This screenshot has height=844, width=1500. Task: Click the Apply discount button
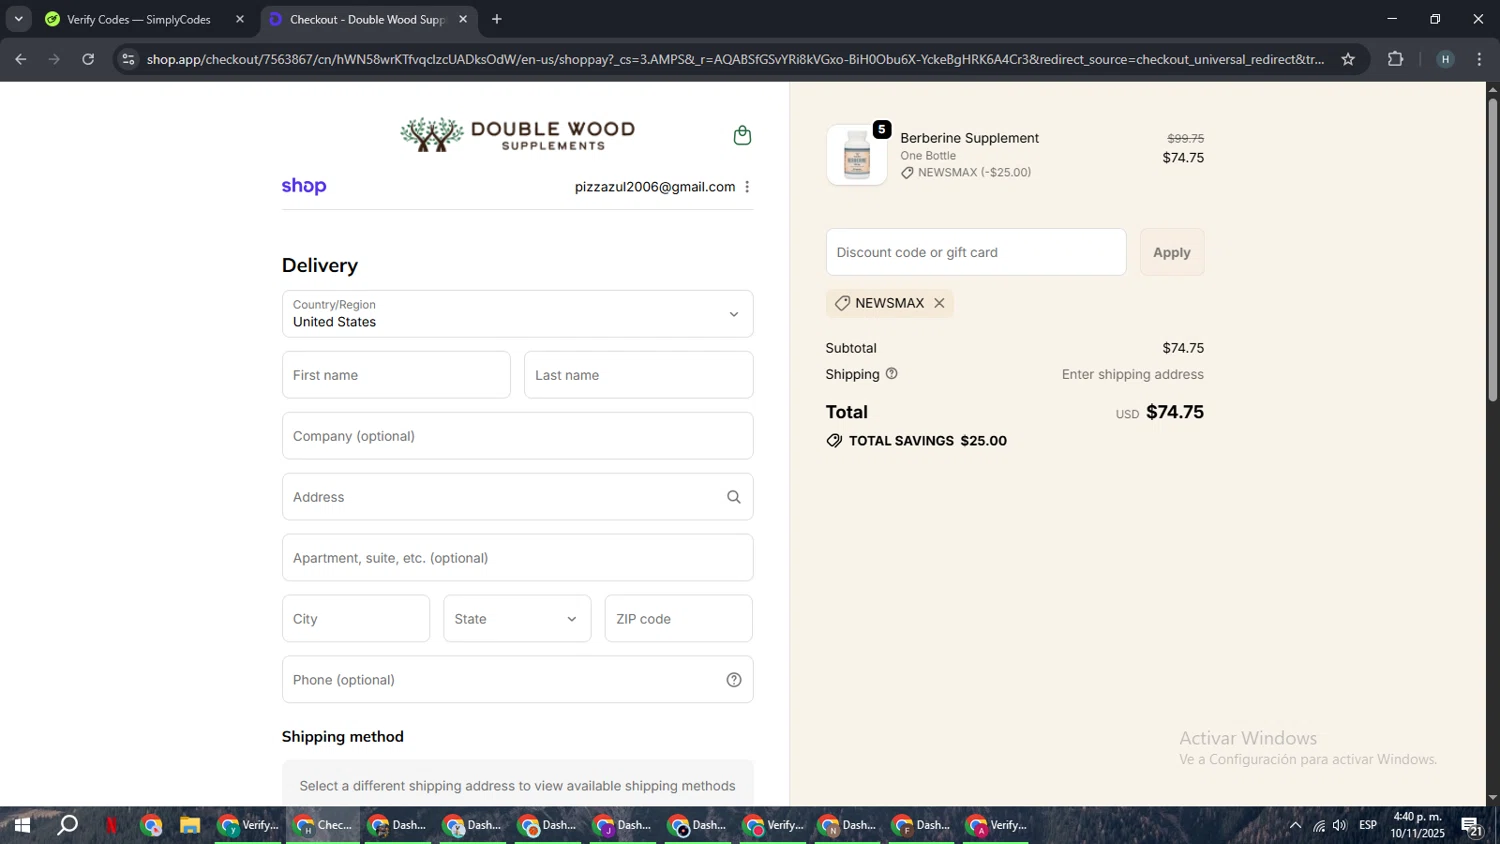(x=1172, y=252)
